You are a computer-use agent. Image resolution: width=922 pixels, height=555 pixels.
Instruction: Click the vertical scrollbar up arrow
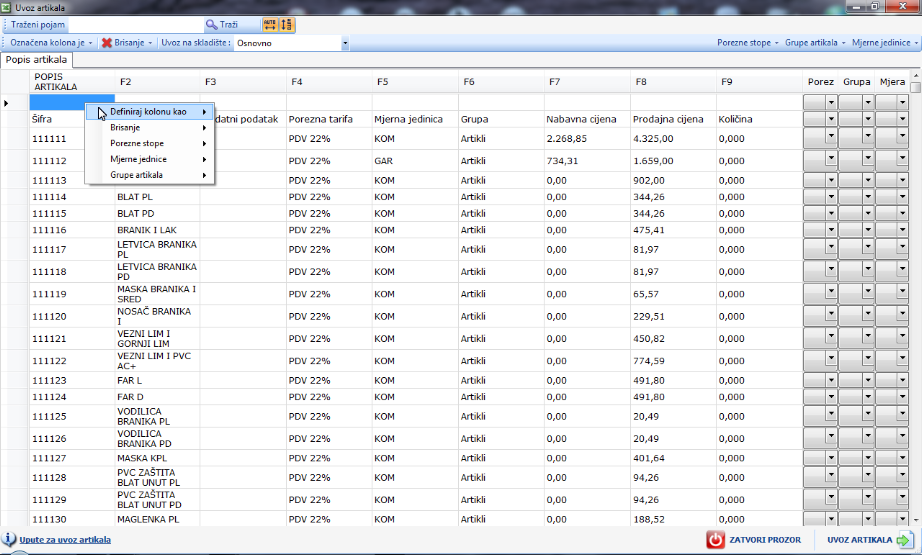[x=916, y=76]
